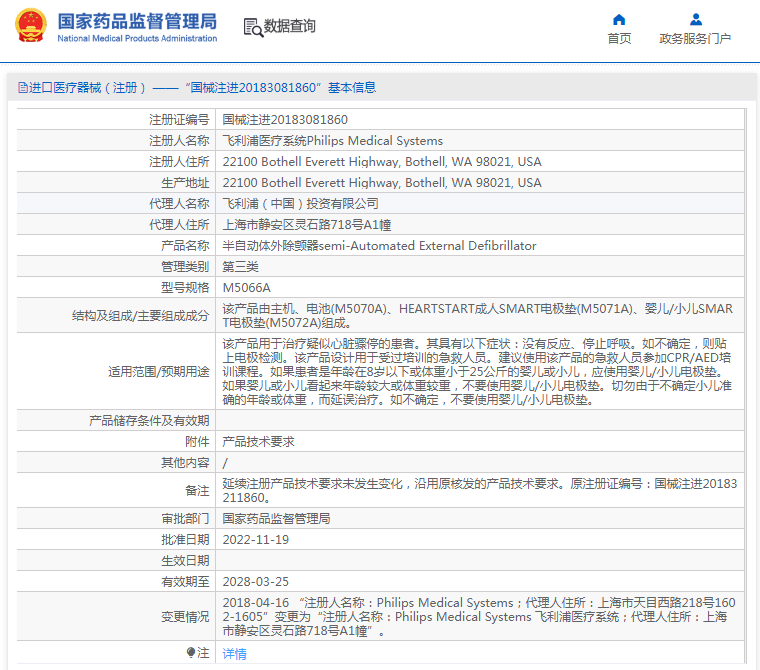Click 上海市静安区灵石路718号A1幢 address
Viewport: 760px width, 670px height.
(306, 225)
